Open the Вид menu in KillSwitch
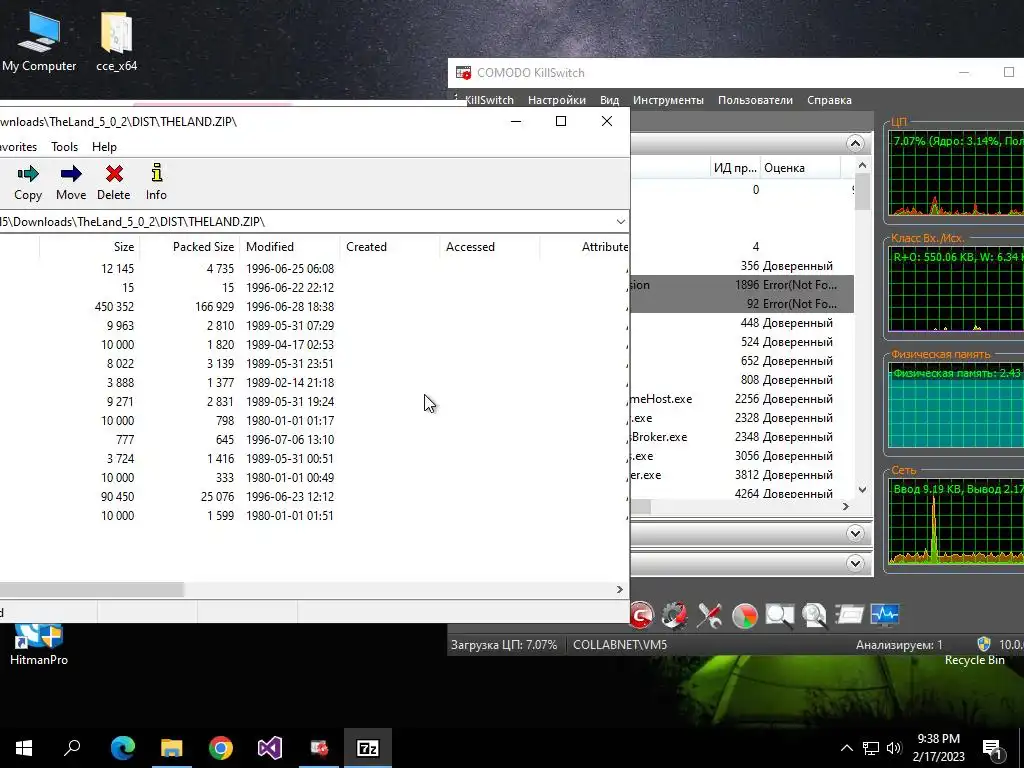The height and width of the screenshot is (768, 1024). pos(609,100)
